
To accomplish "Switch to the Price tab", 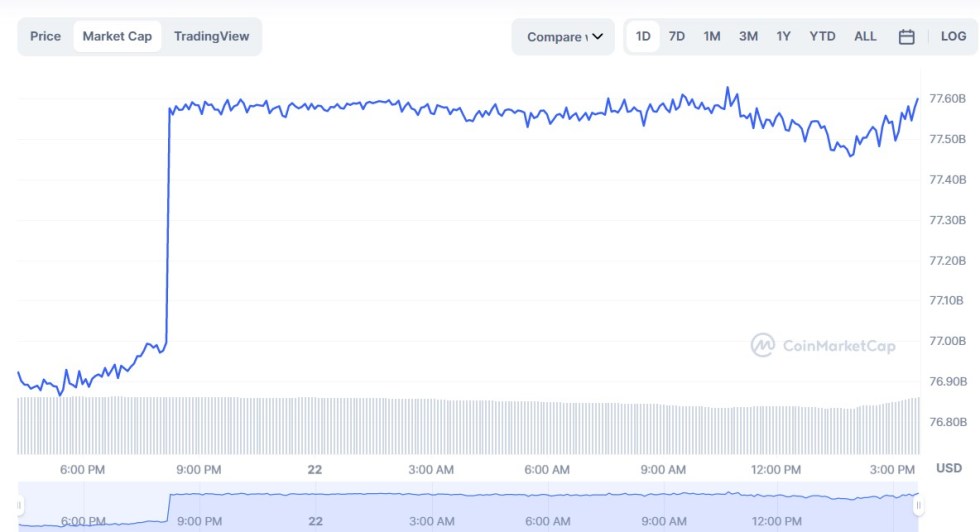I will [45, 36].
